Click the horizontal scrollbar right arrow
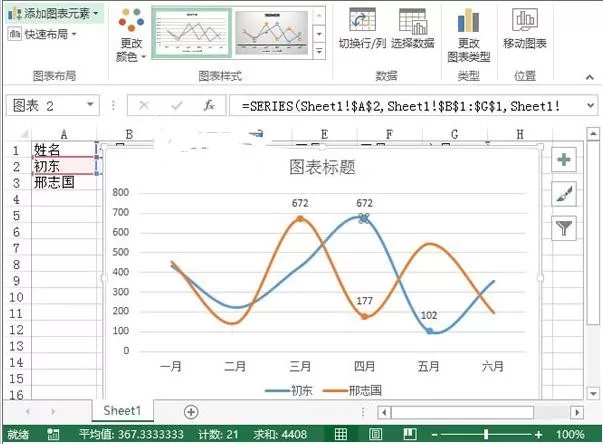603x444 pixels. point(577,412)
